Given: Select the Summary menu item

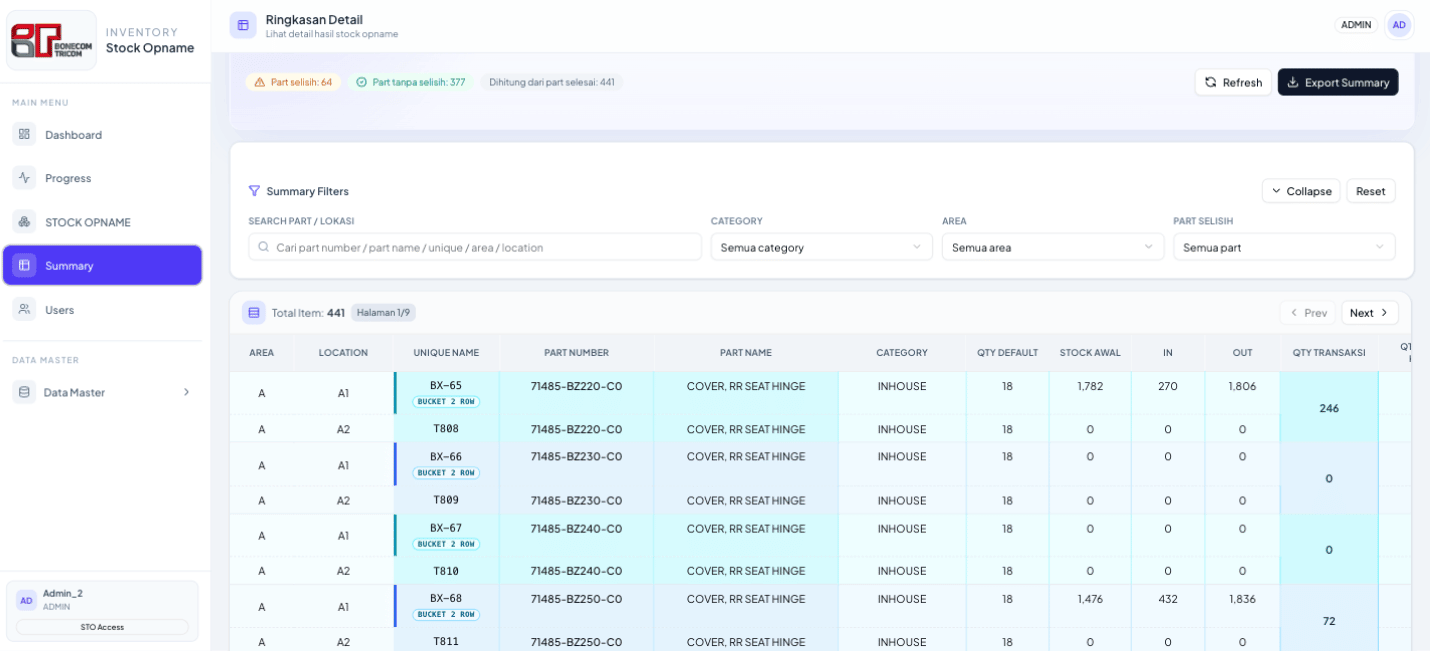Looking at the screenshot, I should click(x=102, y=265).
